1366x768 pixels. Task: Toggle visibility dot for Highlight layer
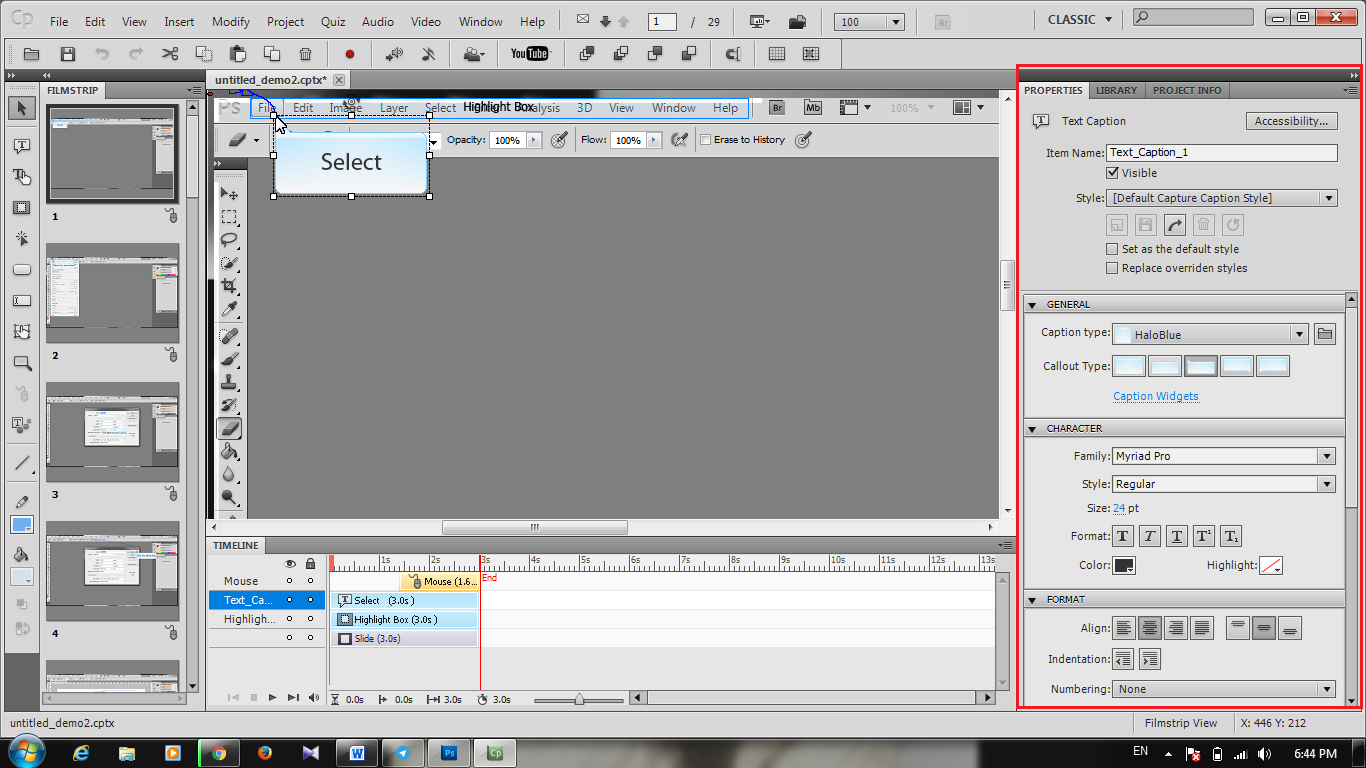click(290, 619)
